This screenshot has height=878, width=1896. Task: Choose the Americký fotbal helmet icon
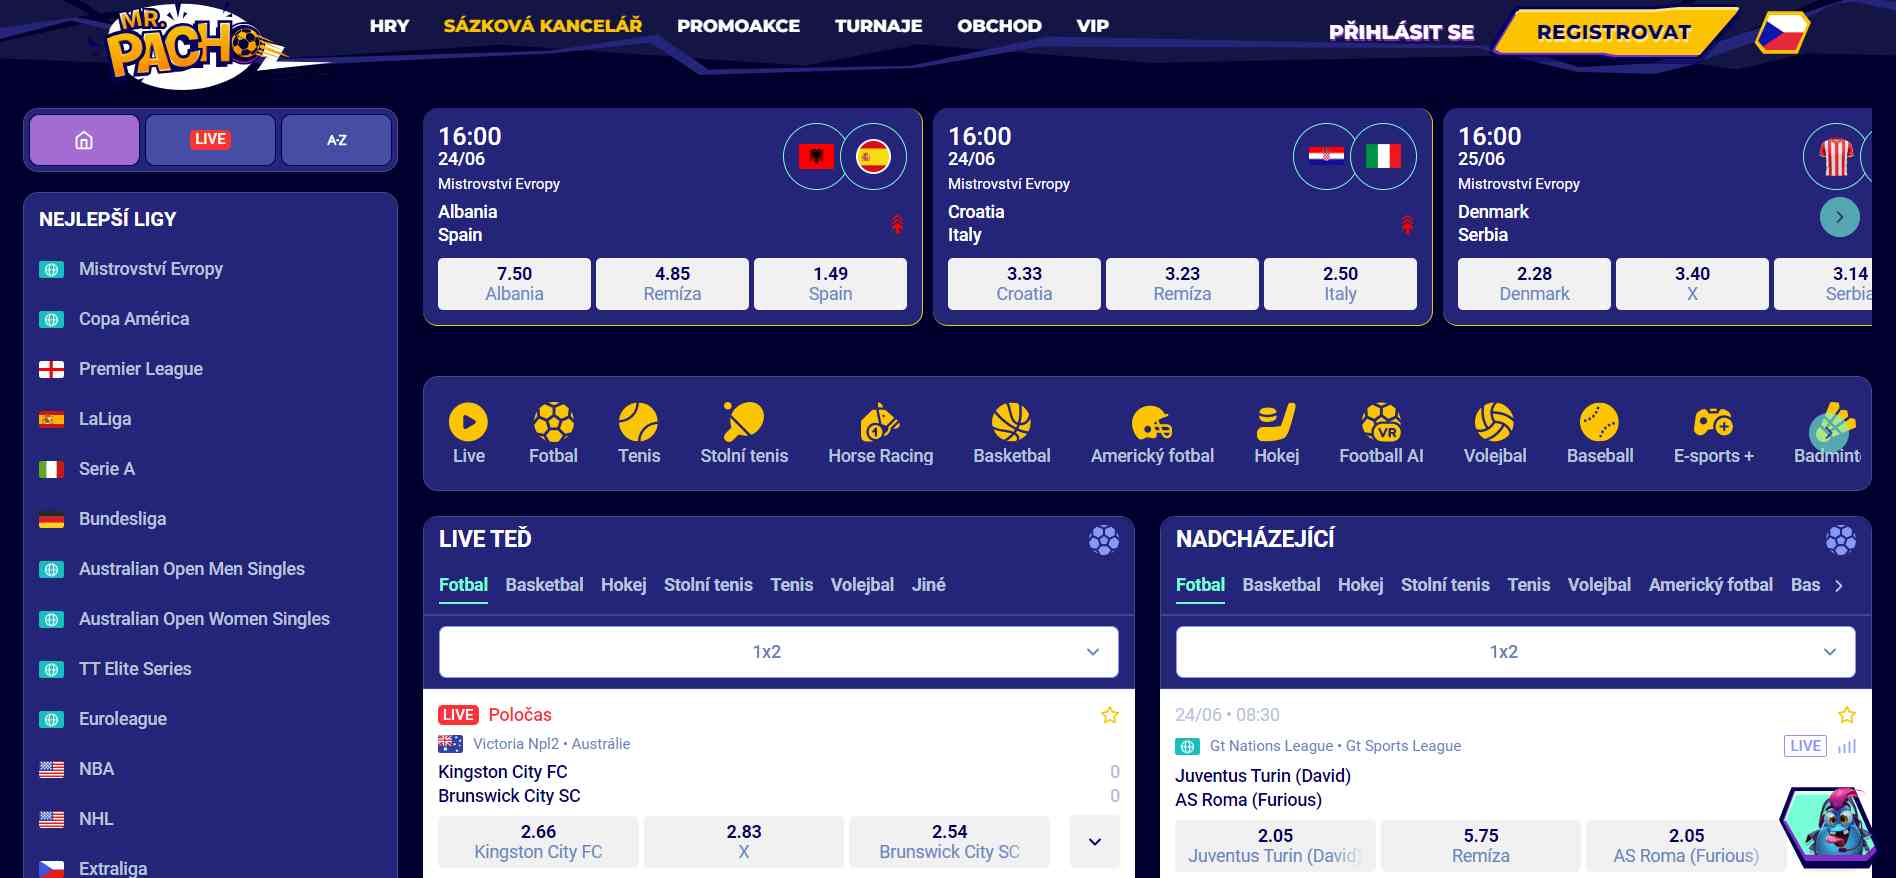tap(1152, 422)
